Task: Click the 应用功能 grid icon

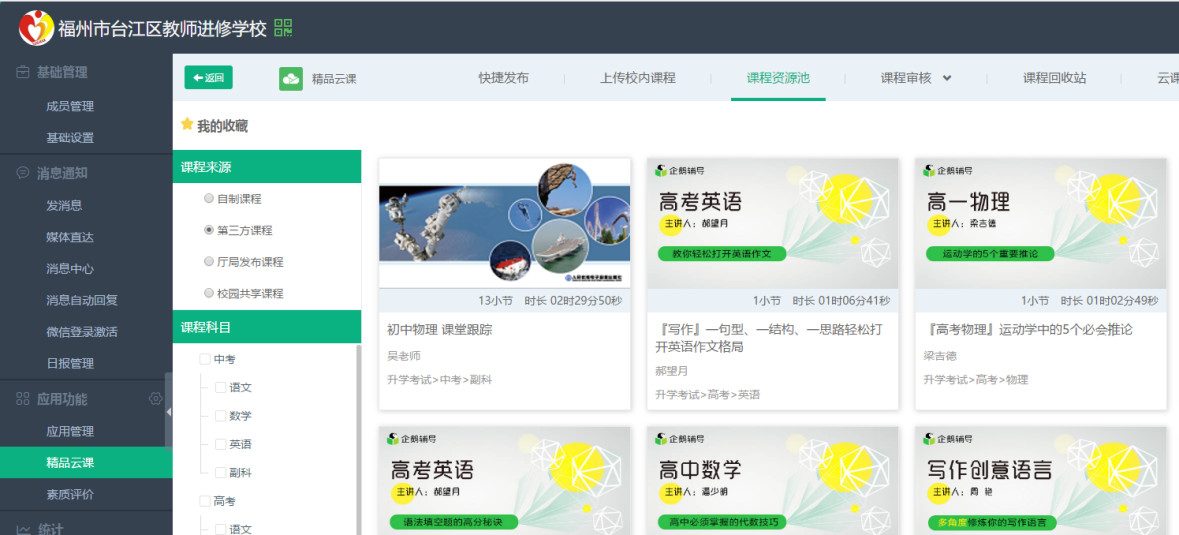Action: 23,399
